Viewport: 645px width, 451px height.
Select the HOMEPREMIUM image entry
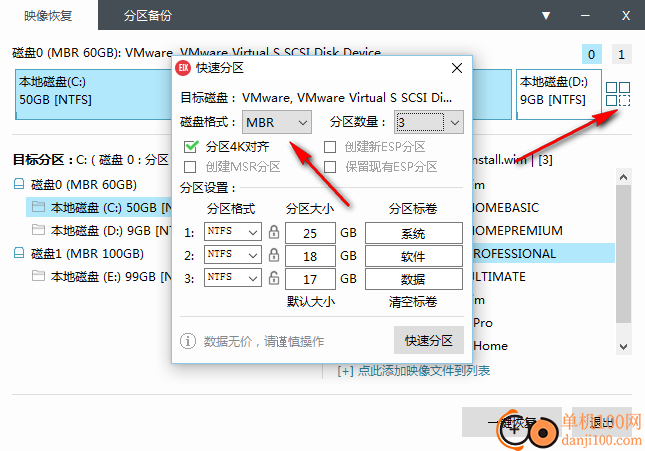[x=517, y=230]
